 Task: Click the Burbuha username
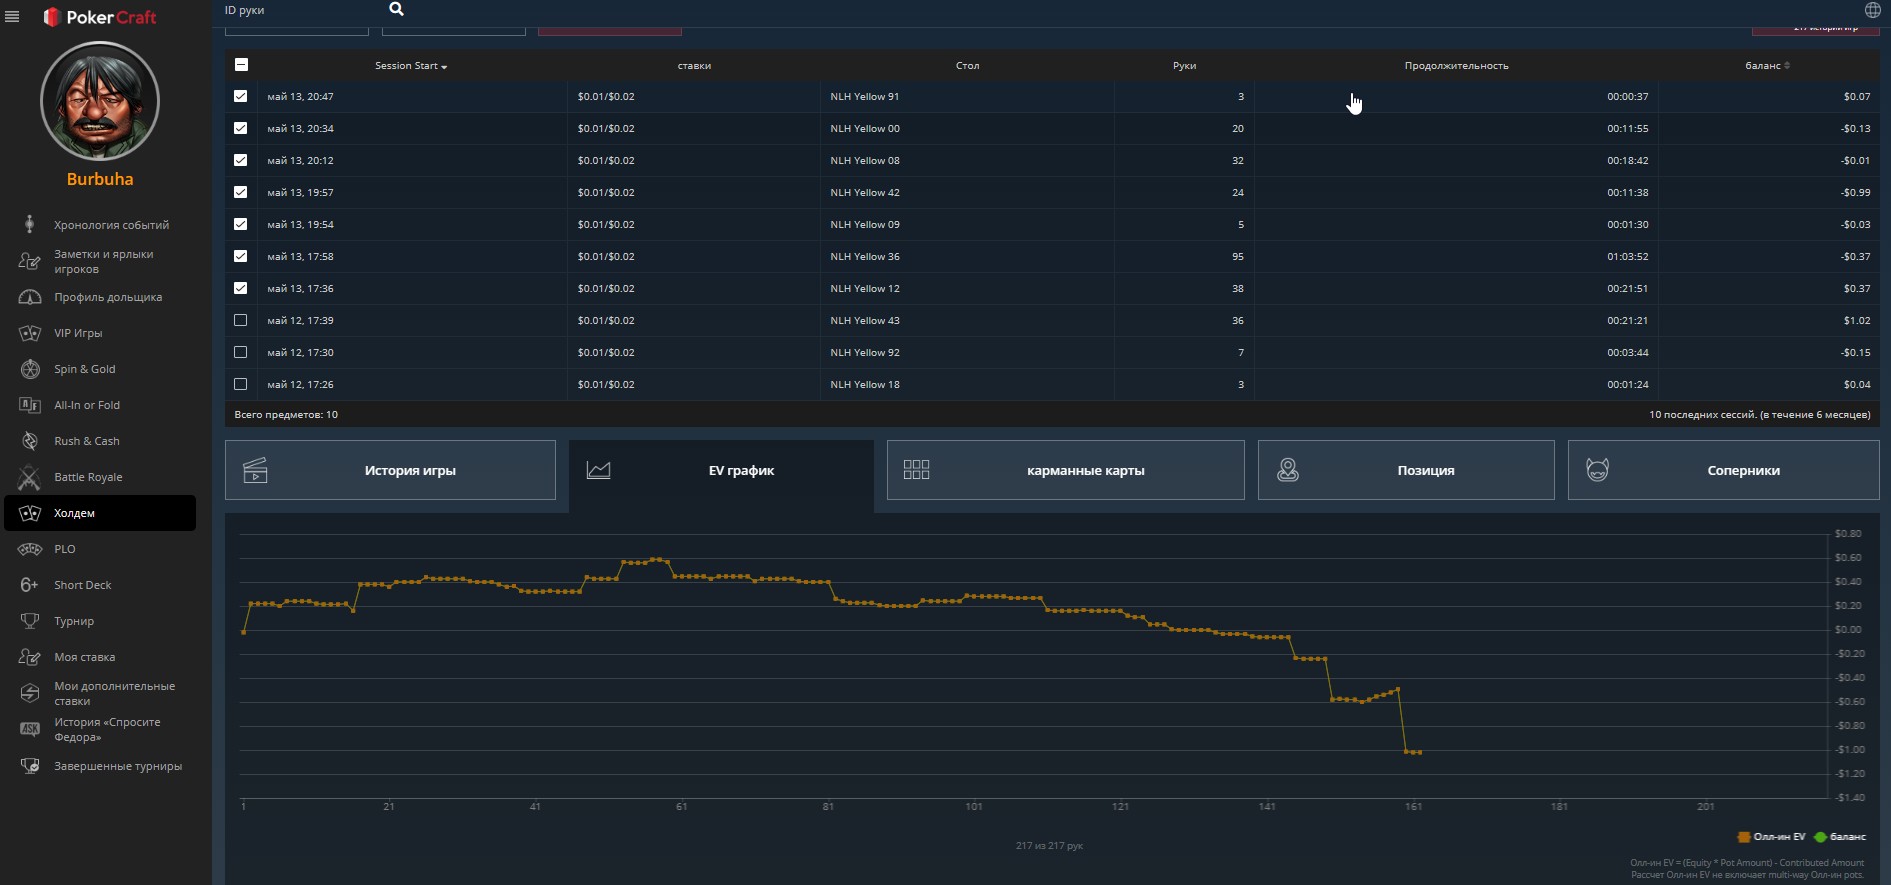pyautogui.click(x=100, y=179)
